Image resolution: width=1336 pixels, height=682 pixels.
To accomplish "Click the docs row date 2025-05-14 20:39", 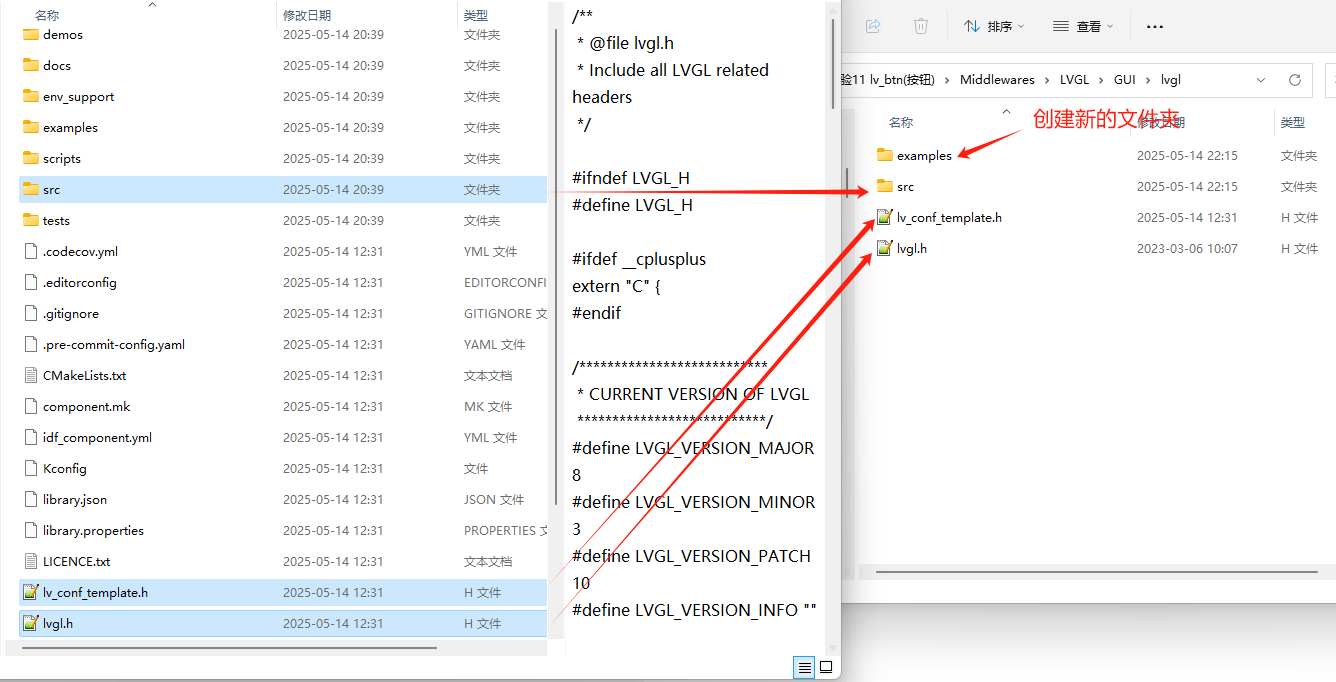I will pos(333,66).
